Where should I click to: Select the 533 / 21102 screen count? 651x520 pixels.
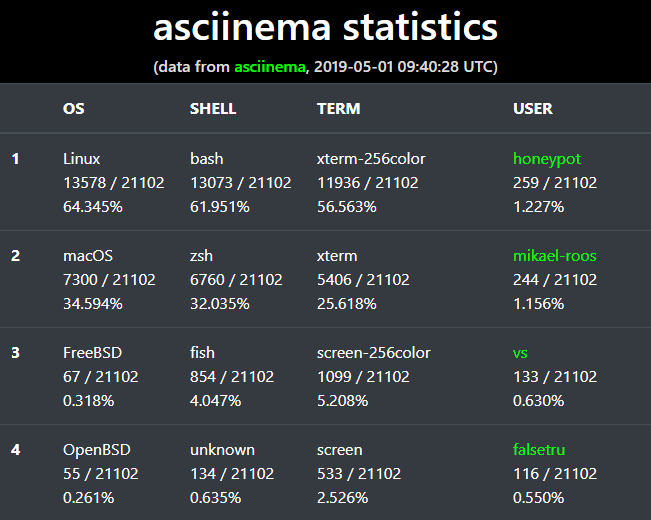click(x=359, y=474)
